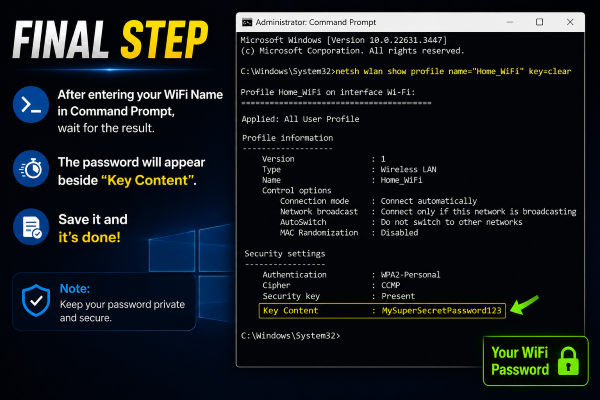The height and width of the screenshot is (400, 600).
Task: Click the 'Wireless LAN' type value
Action: pos(409,169)
